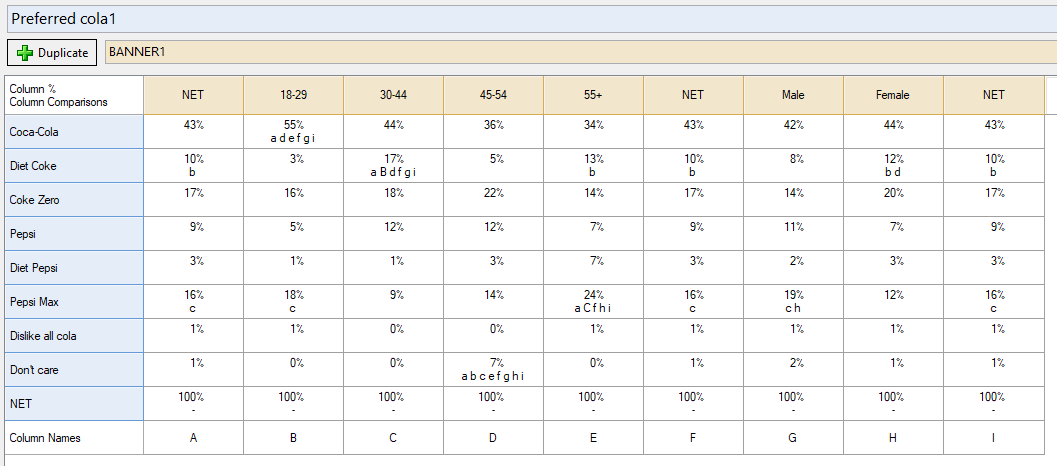Select the Column Names row label

(x=74, y=438)
